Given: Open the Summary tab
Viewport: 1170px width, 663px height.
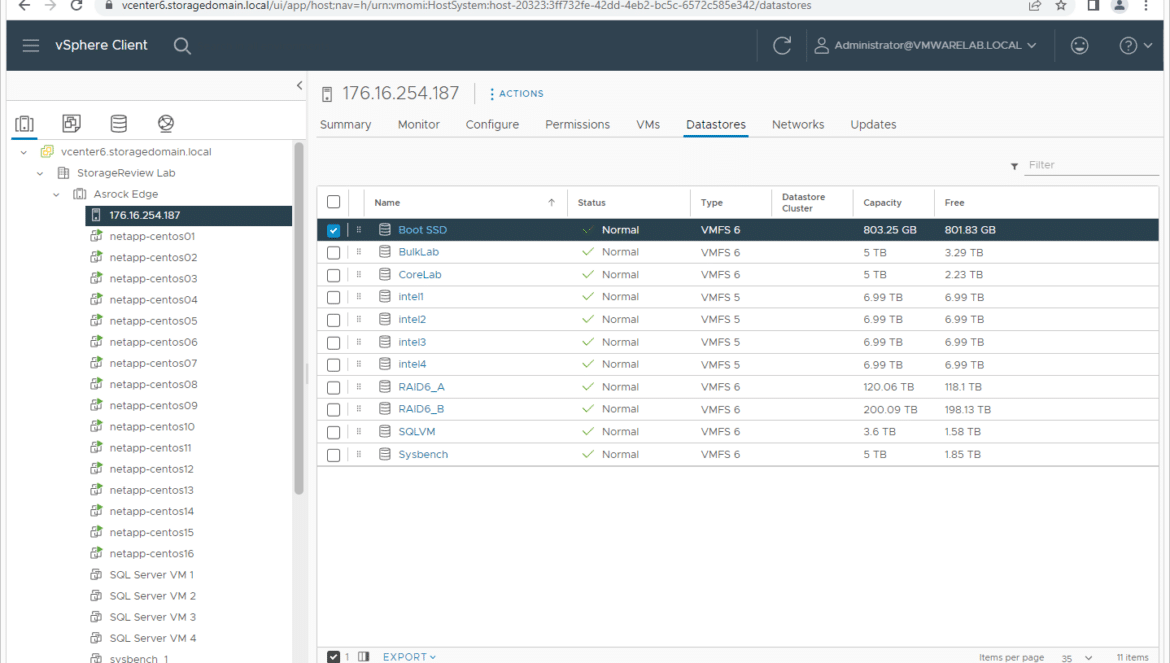Looking at the screenshot, I should [x=345, y=125].
